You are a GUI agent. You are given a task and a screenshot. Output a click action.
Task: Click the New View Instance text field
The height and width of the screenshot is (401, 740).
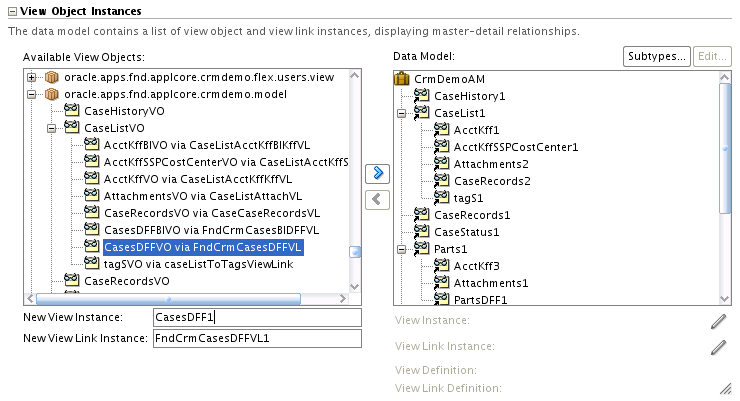coord(257,317)
